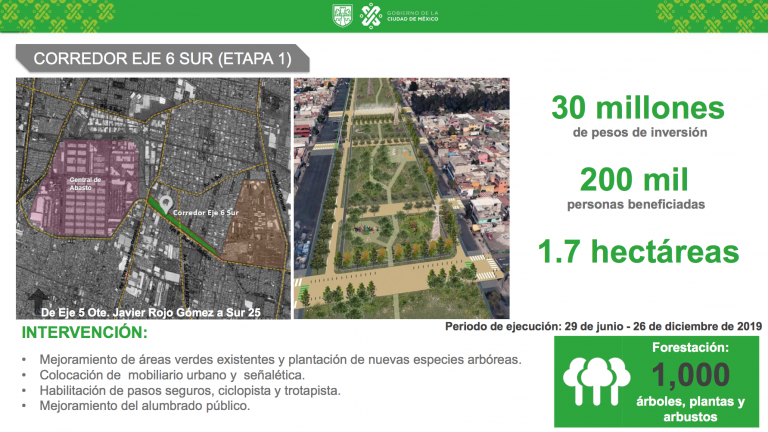Click the Gobierno de la Ciudad de México emblem

point(370,17)
